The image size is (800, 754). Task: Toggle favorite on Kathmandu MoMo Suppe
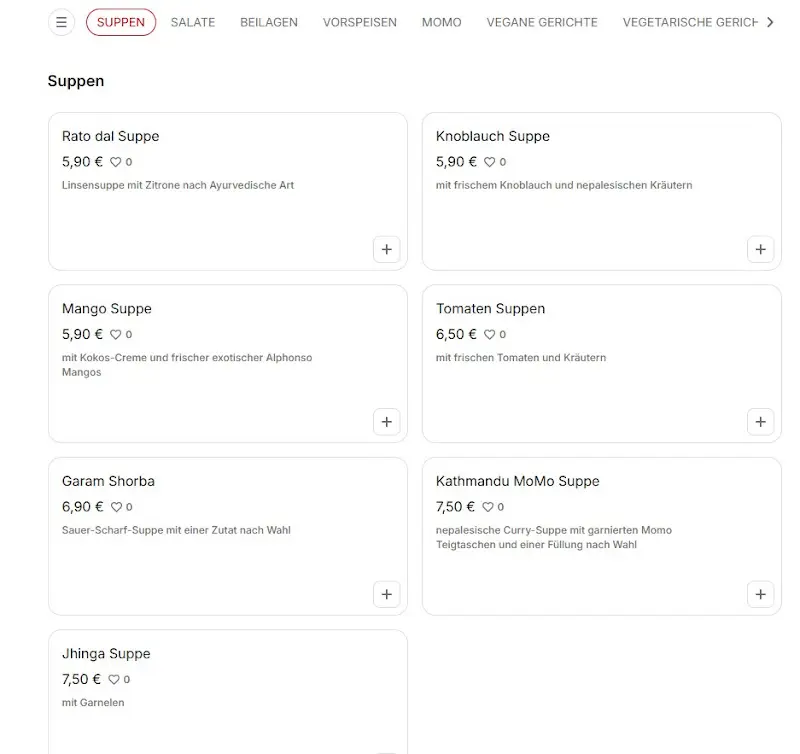pyautogui.click(x=489, y=507)
